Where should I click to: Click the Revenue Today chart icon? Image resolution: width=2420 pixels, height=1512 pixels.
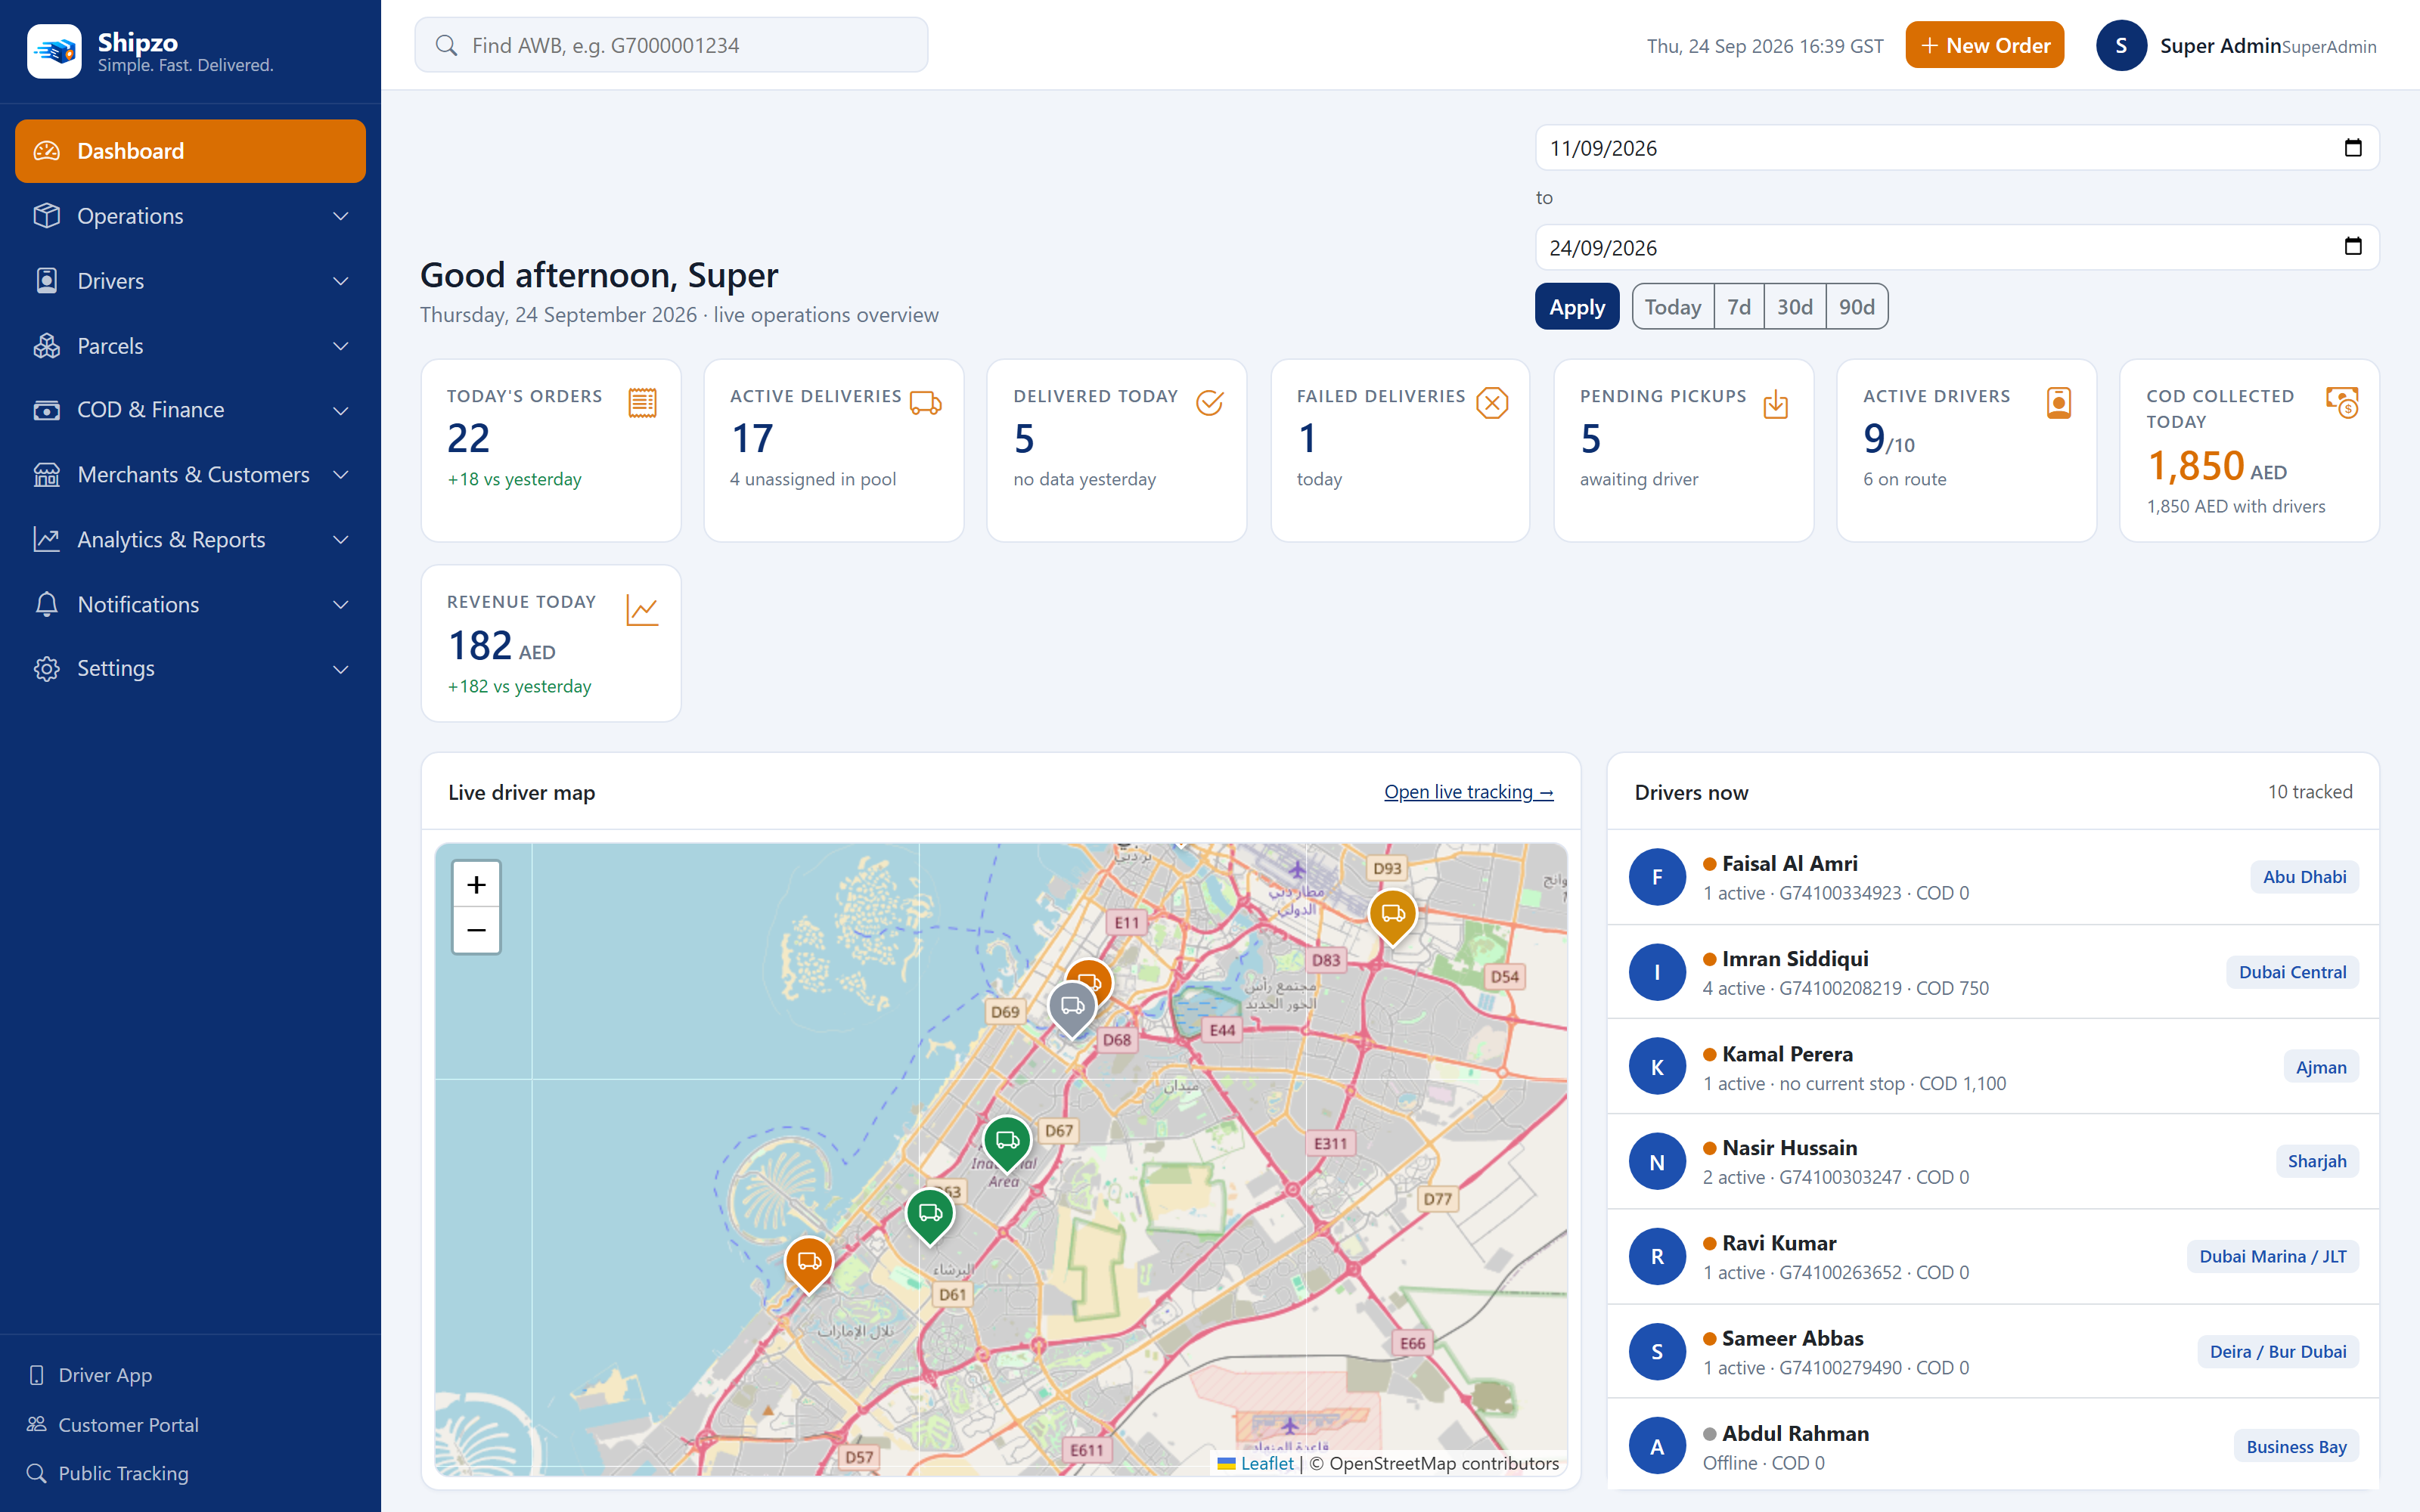tap(642, 610)
